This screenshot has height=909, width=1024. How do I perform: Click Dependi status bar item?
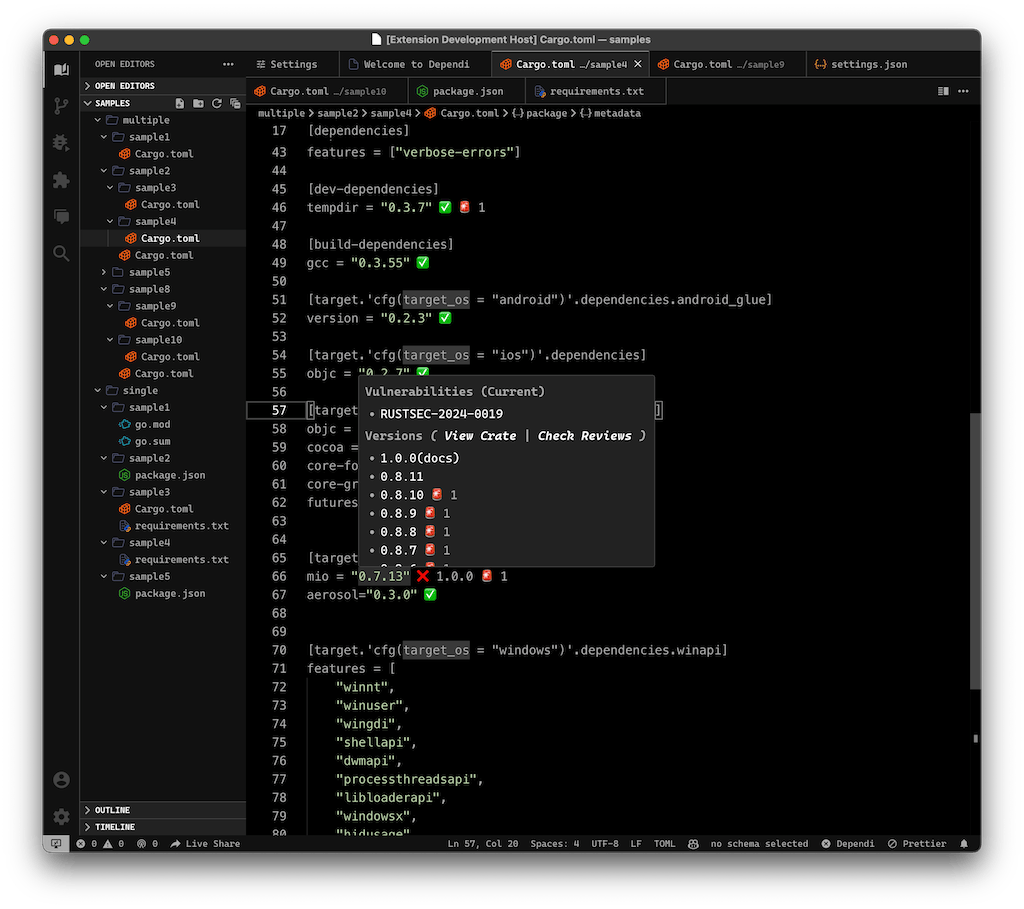(x=848, y=844)
